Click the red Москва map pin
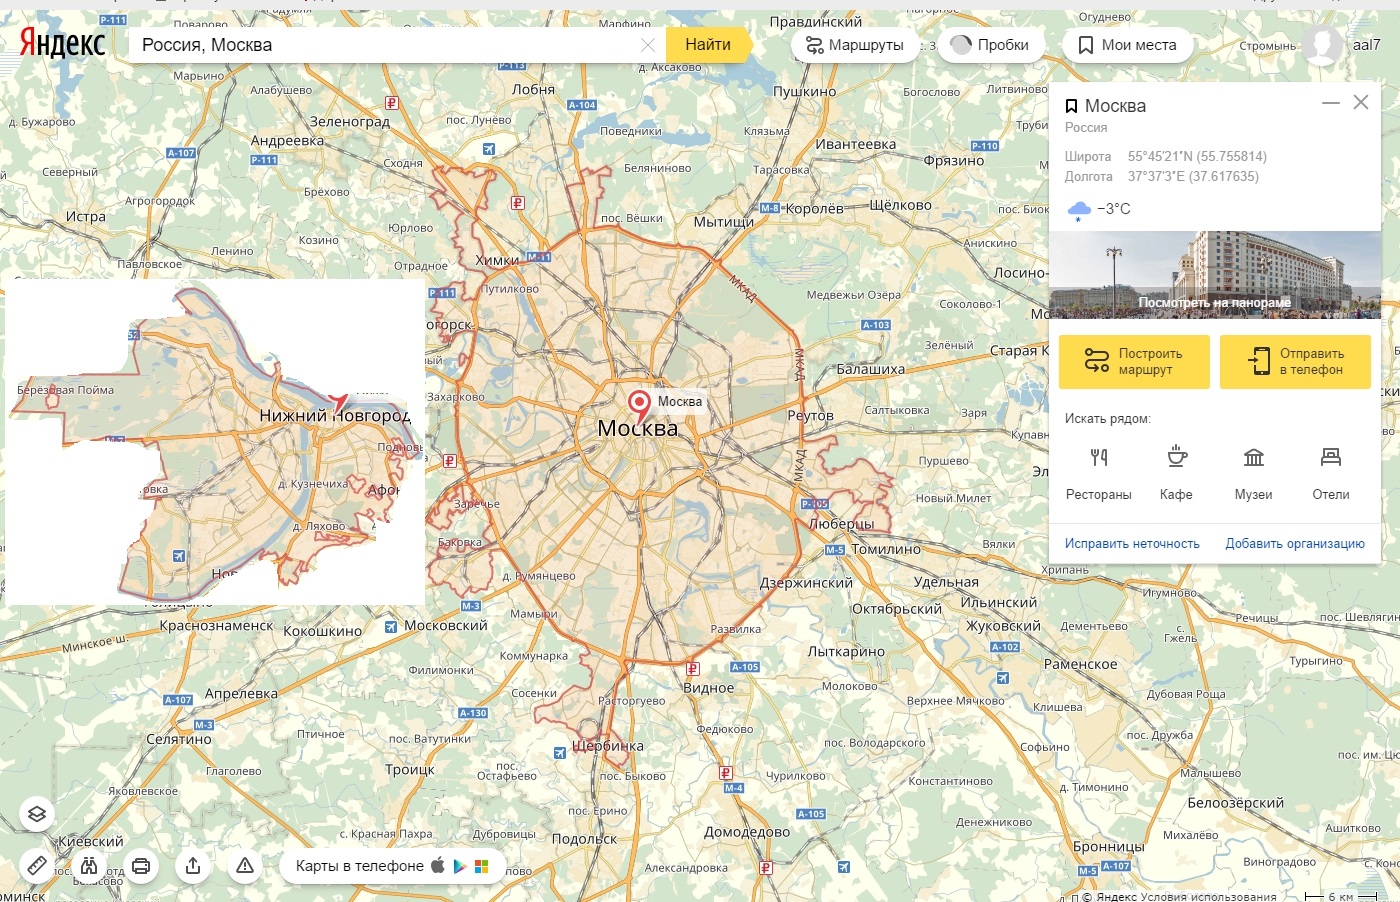This screenshot has width=1400, height=902. point(639,405)
